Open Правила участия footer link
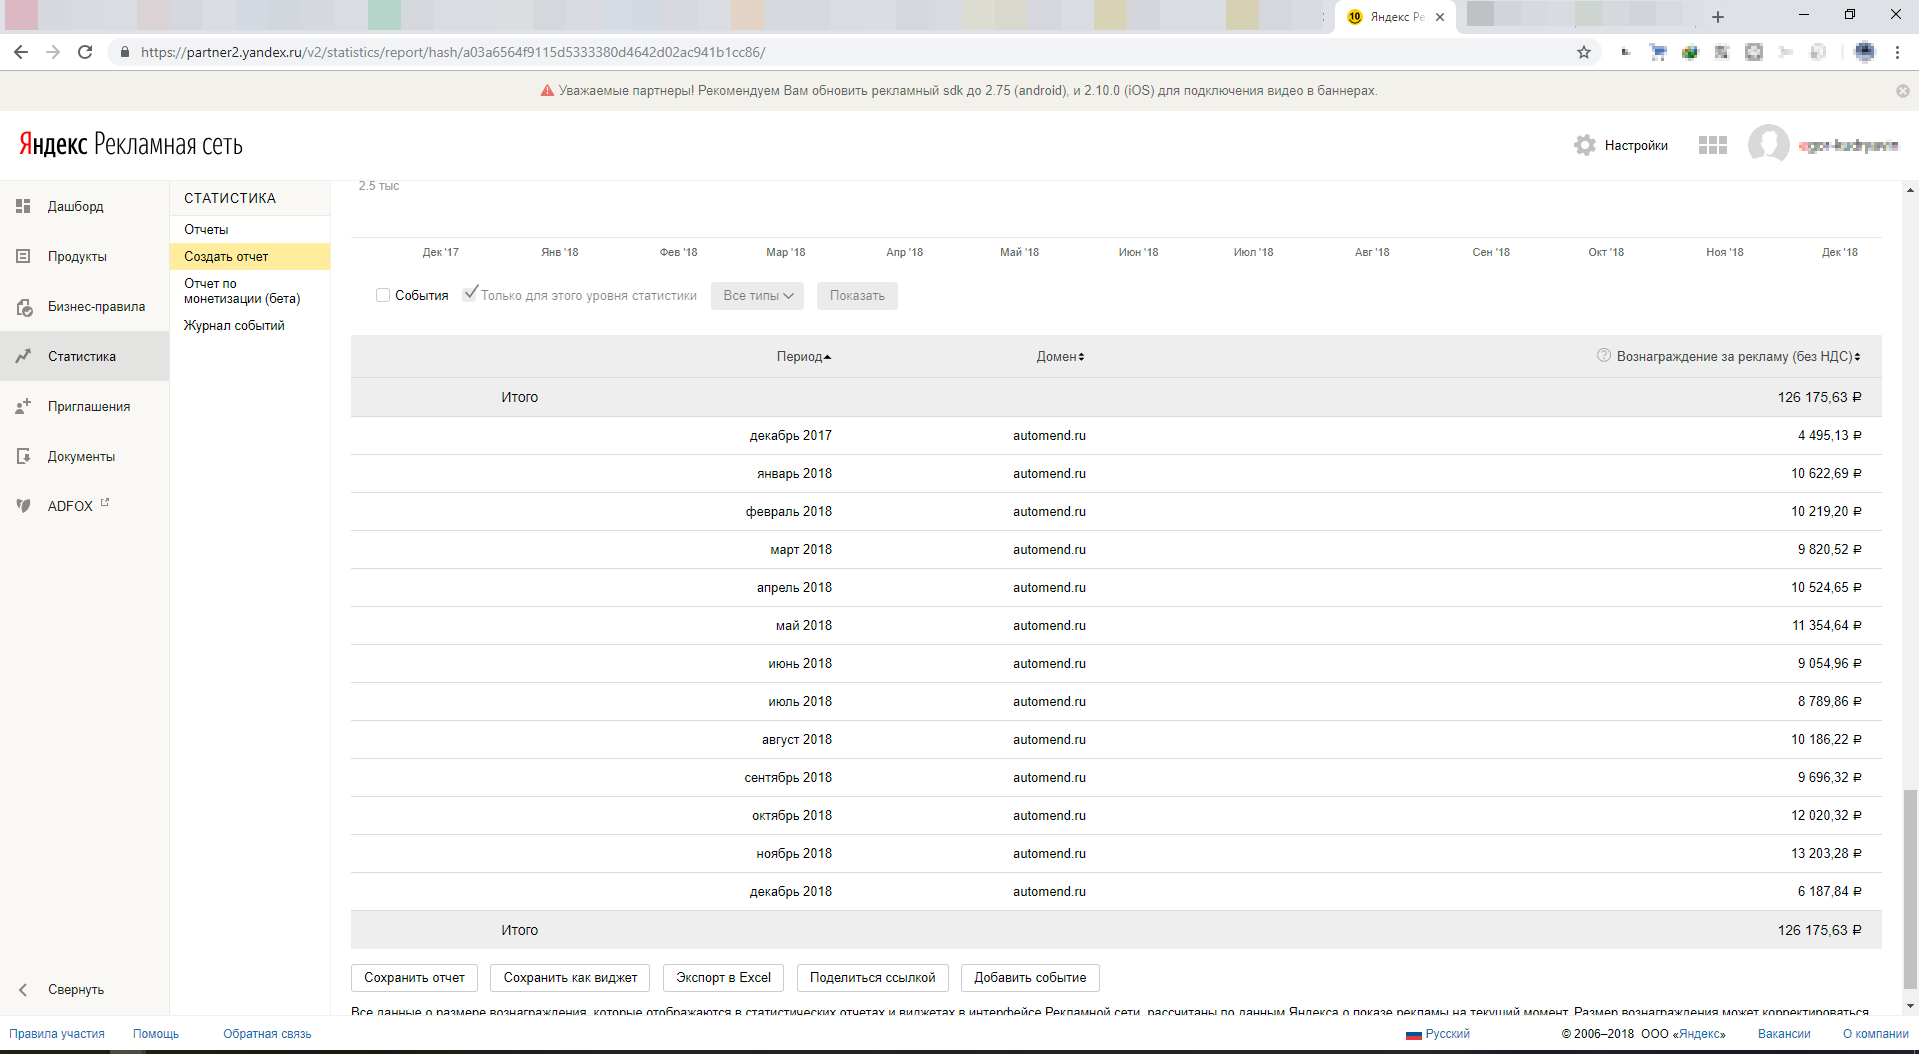The height and width of the screenshot is (1054, 1919). [x=57, y=1034]
